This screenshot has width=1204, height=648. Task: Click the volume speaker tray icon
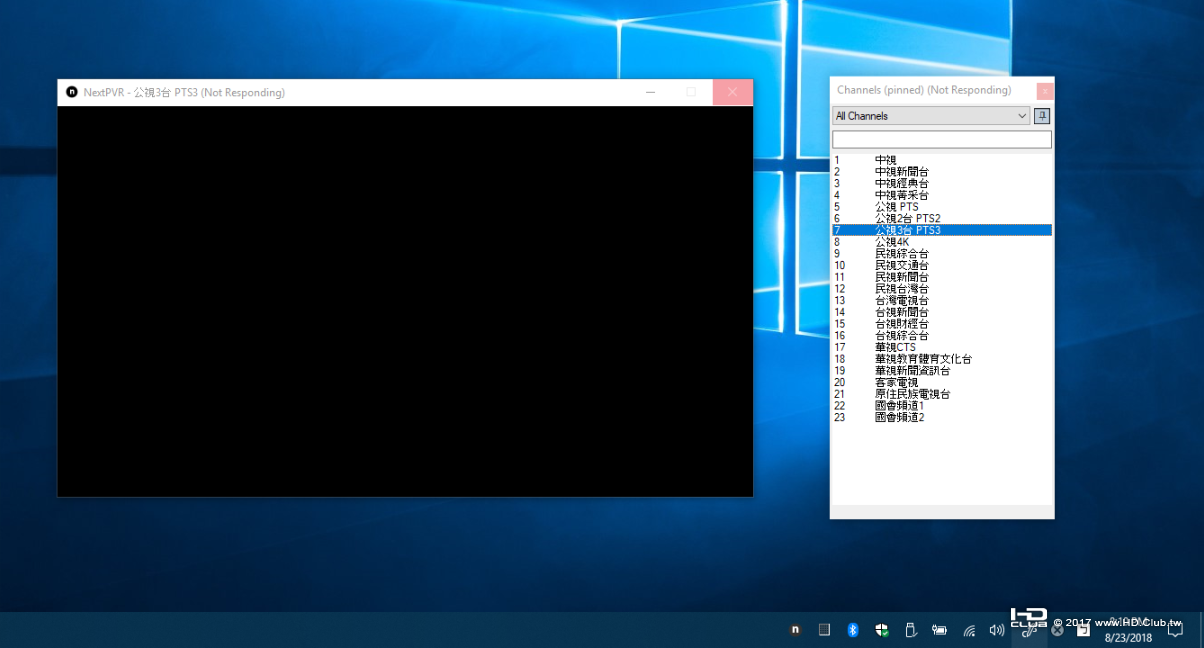pyautogui.click(x=996, y=630)
